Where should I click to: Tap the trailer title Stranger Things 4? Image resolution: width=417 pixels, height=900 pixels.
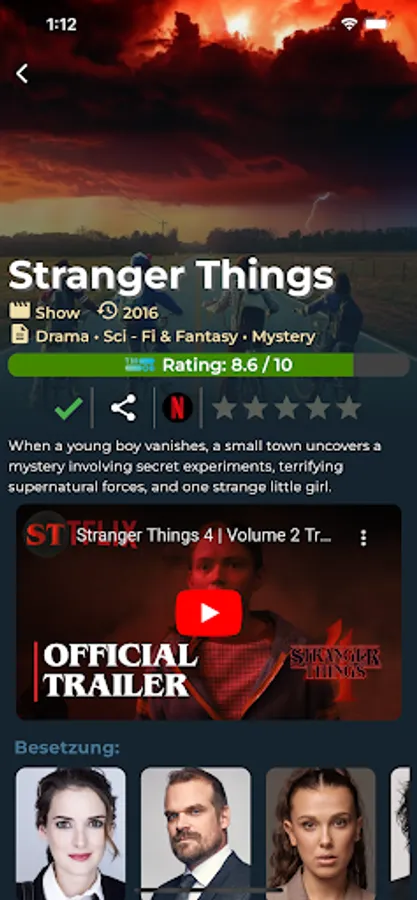coord(204,536)
